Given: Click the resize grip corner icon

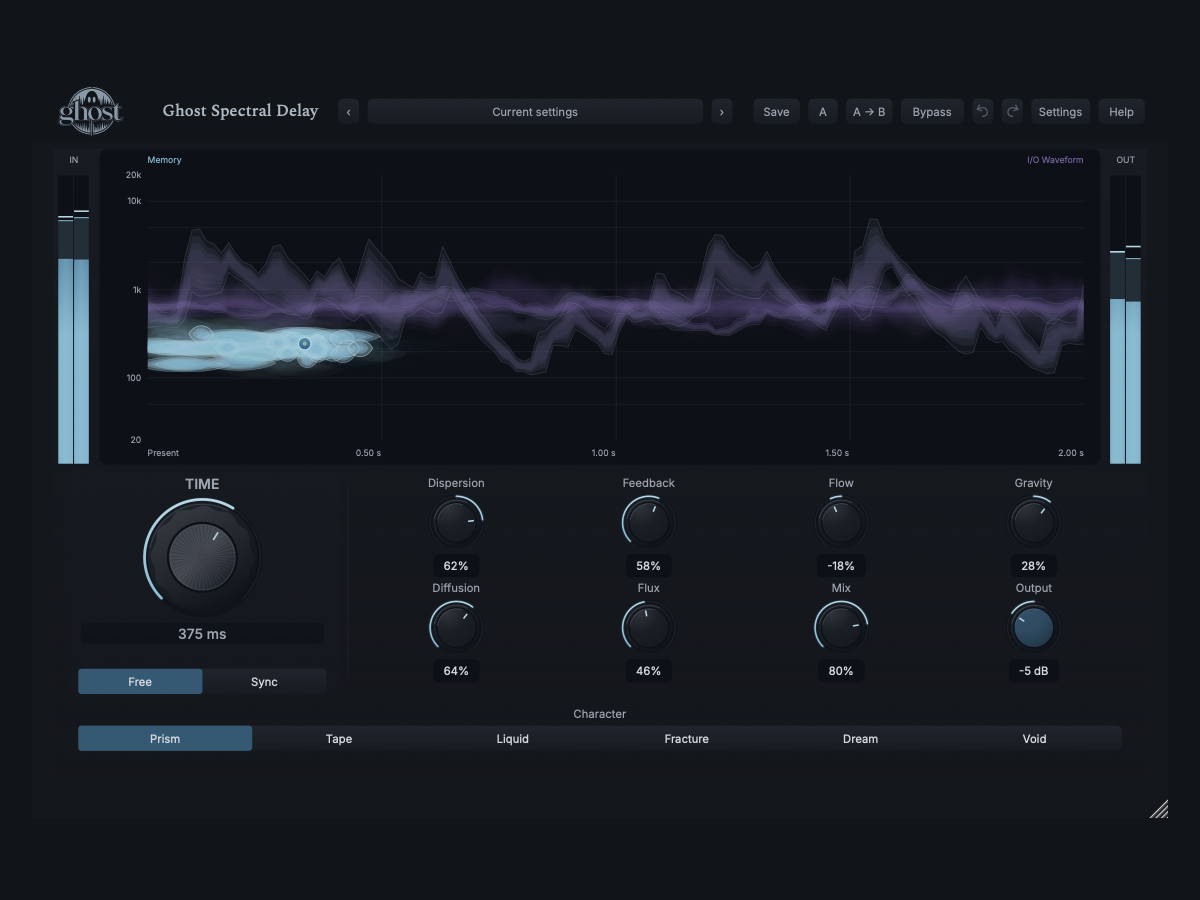Looking at the screenshot, I should 1159,809.
